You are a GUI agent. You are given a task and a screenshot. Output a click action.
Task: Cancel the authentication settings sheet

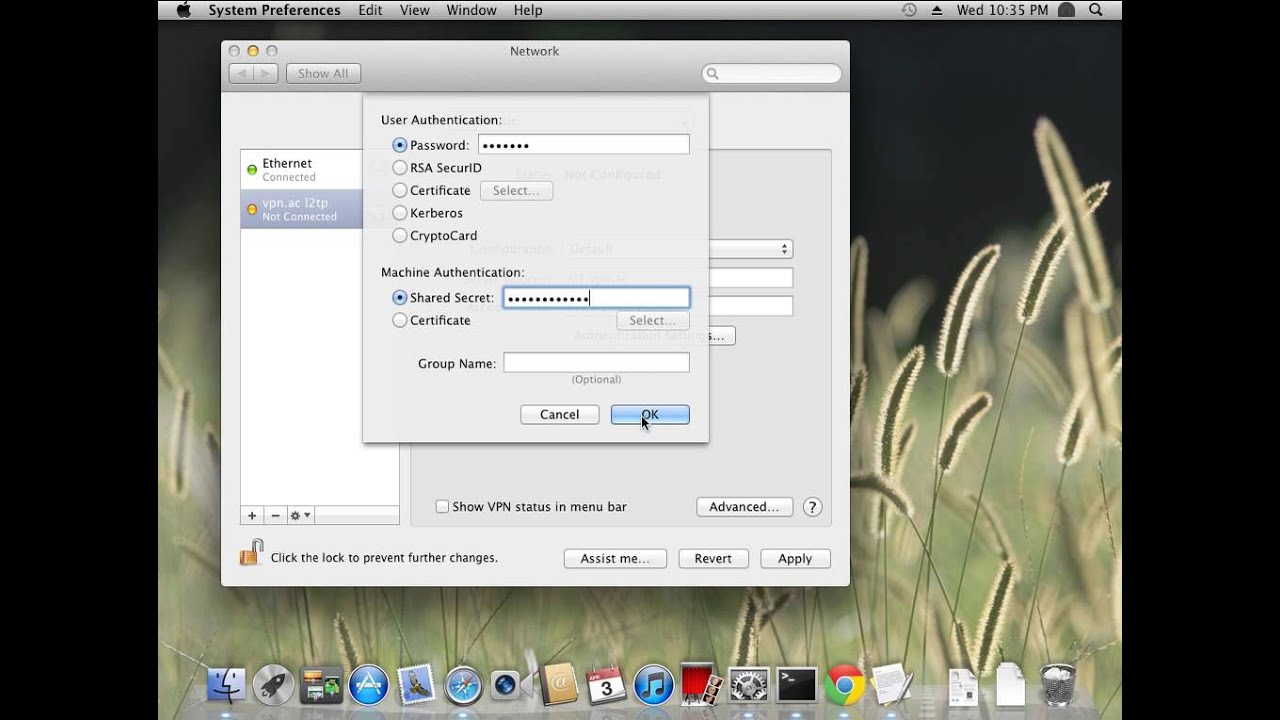(x=559, y=414)
